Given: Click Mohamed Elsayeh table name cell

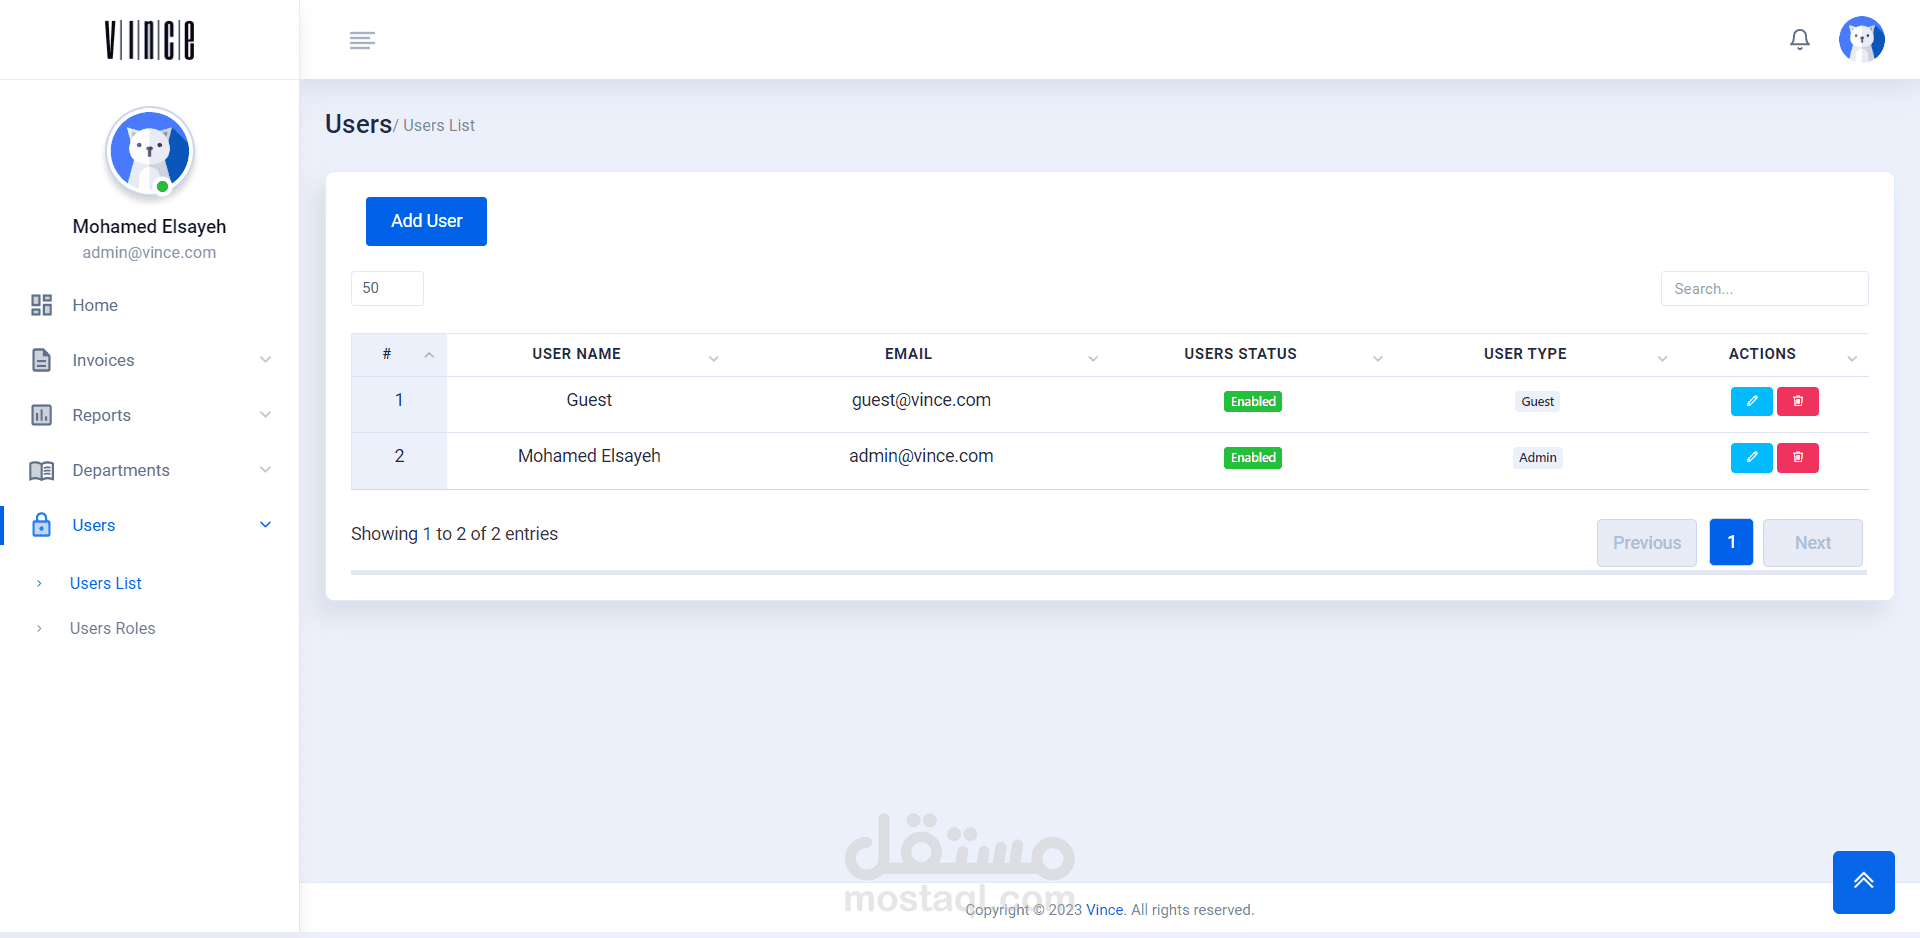Looking at the screenshot, I should (589, 456).
